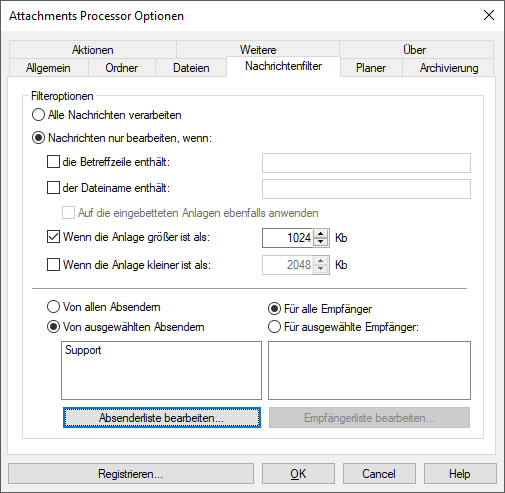Open the Dateien tab
505x493 pixels.
(191, 68)
